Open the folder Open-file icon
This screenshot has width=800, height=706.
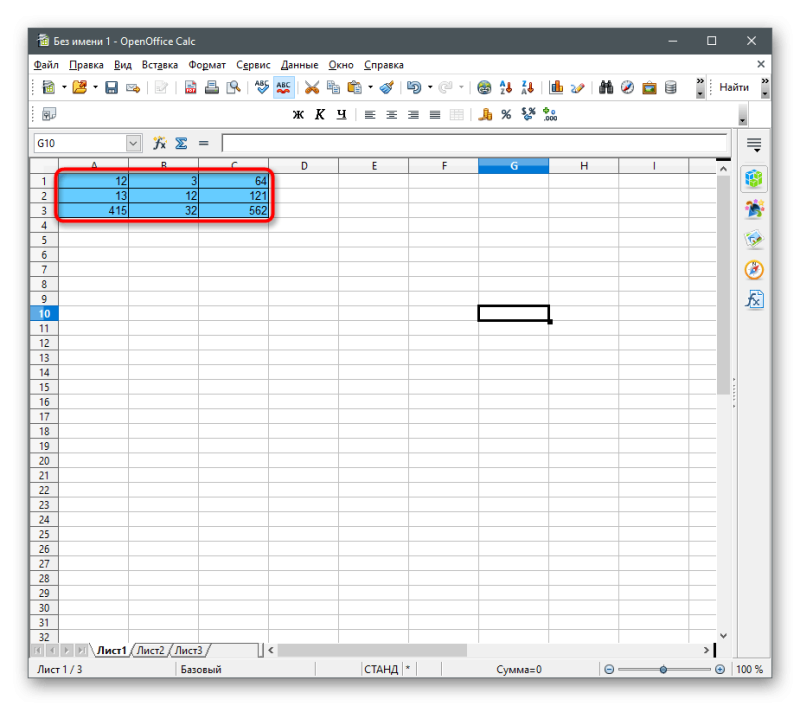pyautogui.click(x=79, y=87)
